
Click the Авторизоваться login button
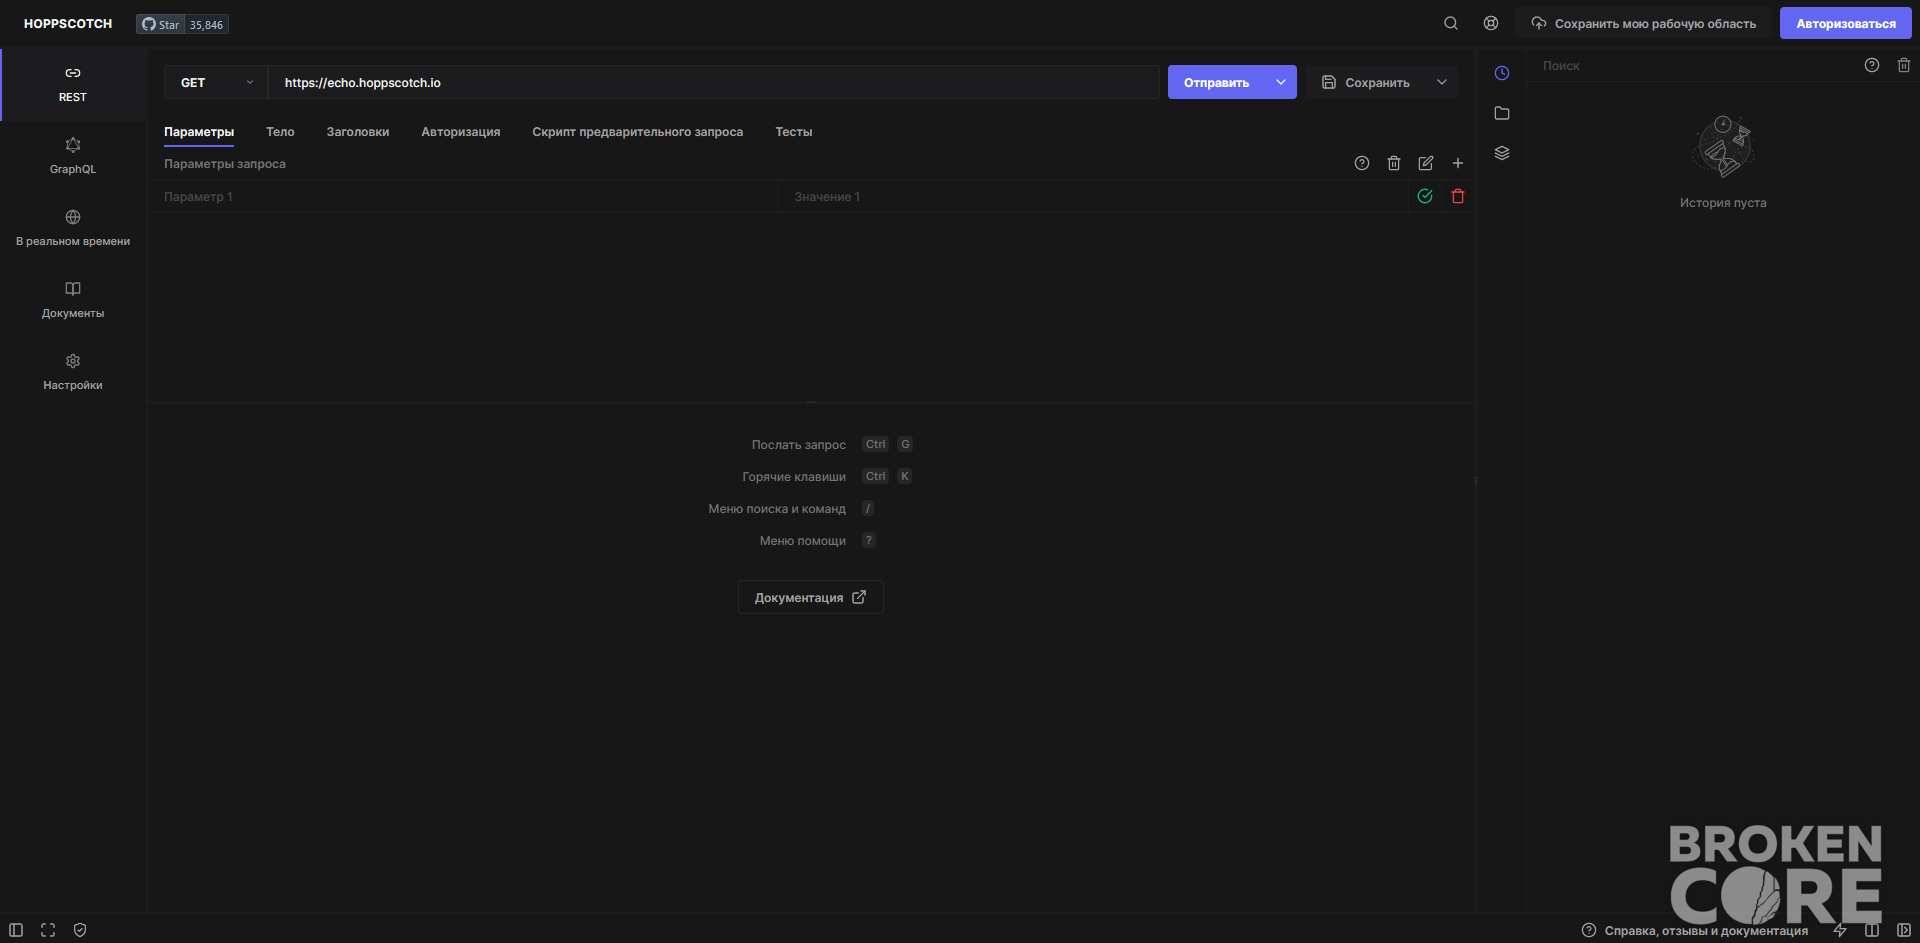(1845, 23)
